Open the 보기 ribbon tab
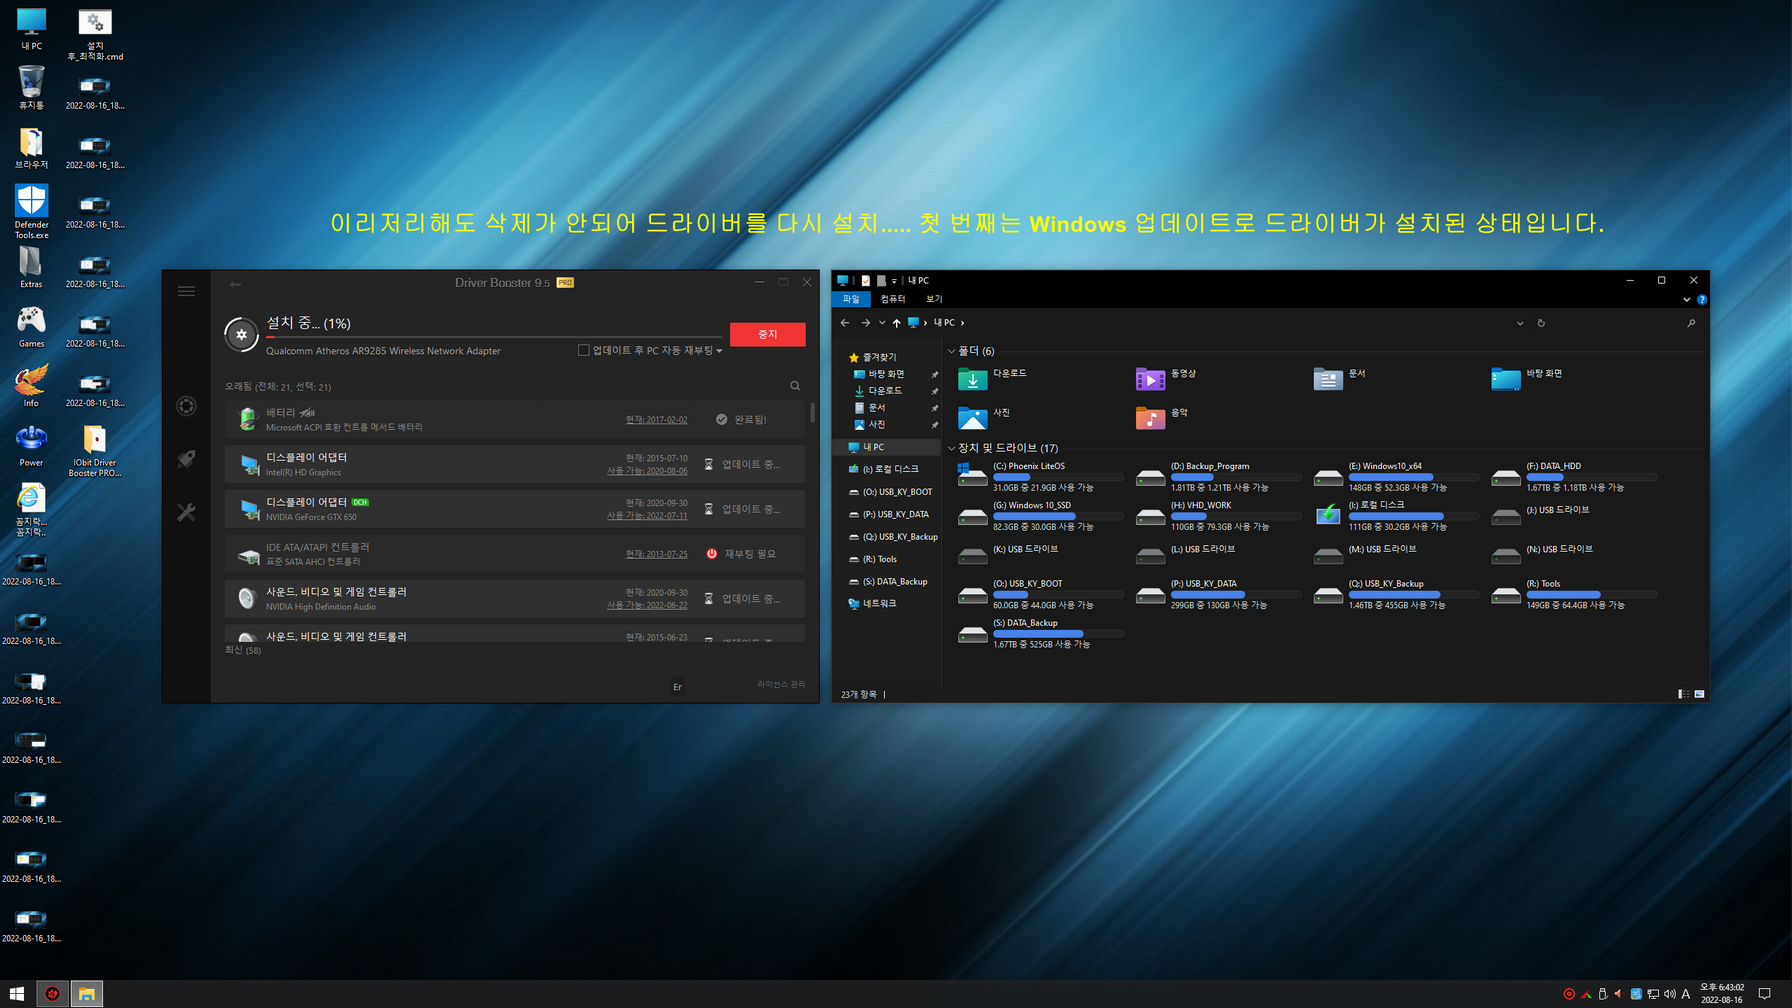The image size is (1792, 1008). point(934,299)
